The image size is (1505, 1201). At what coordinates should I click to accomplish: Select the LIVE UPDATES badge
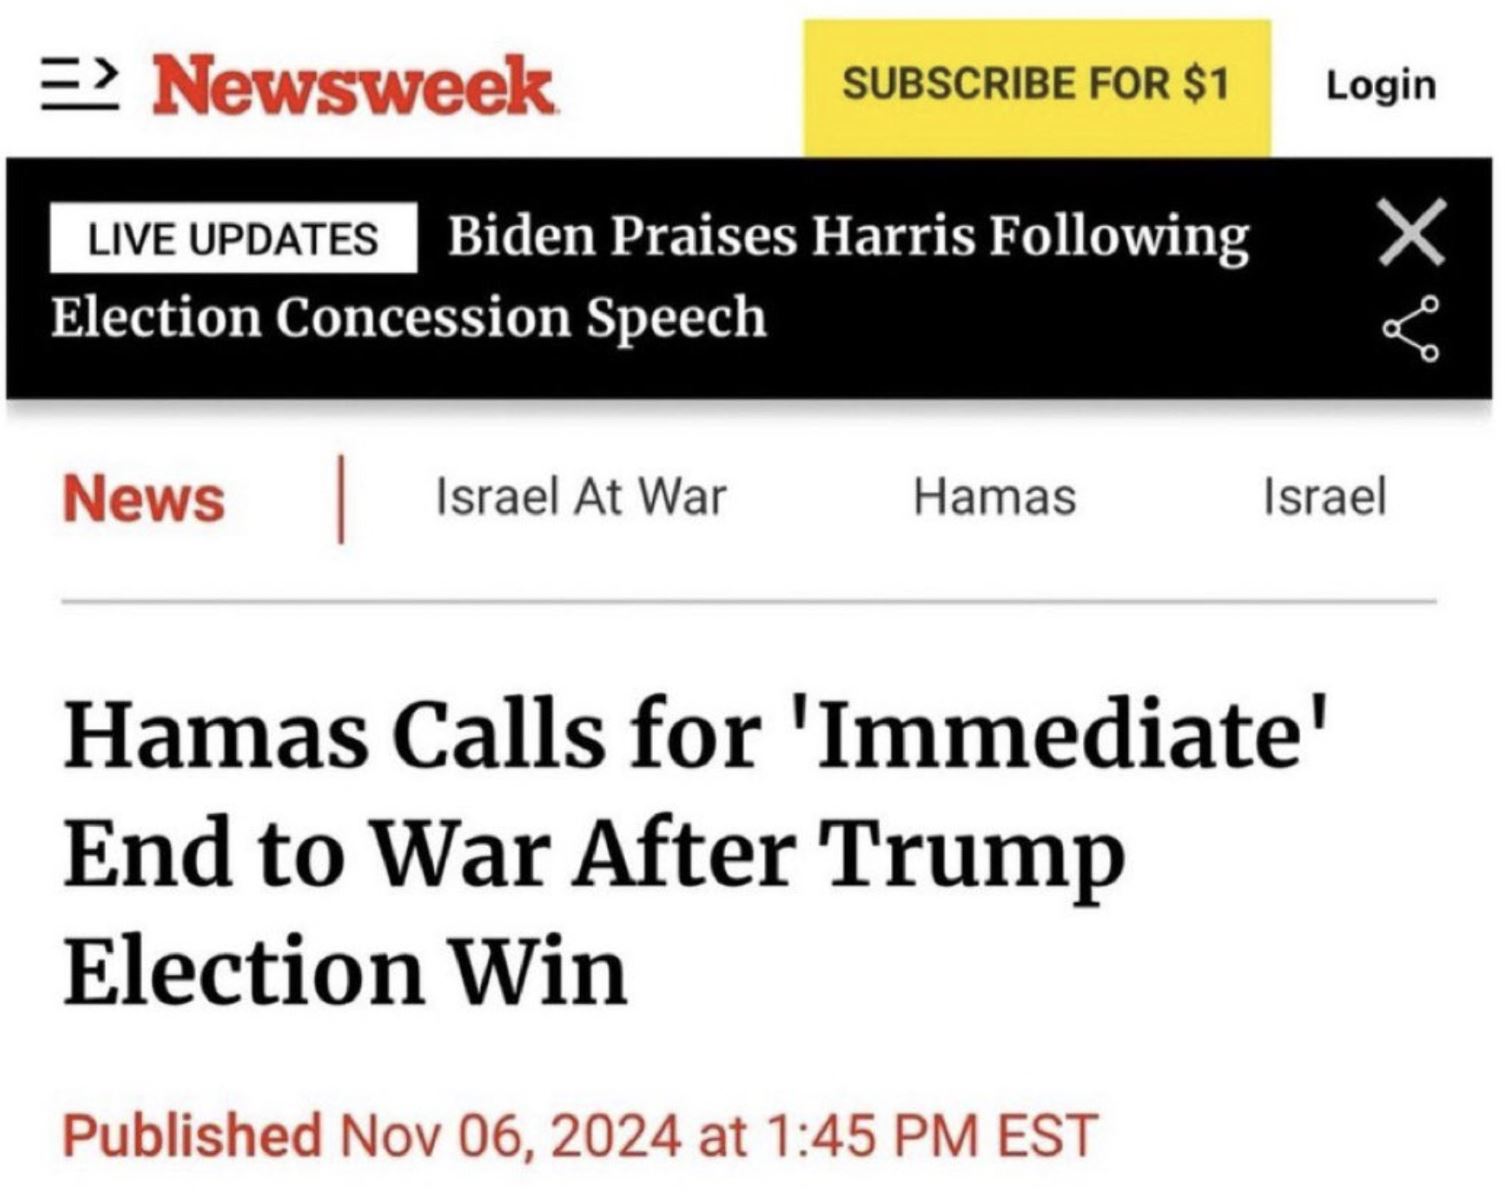[x=233, y=238]
